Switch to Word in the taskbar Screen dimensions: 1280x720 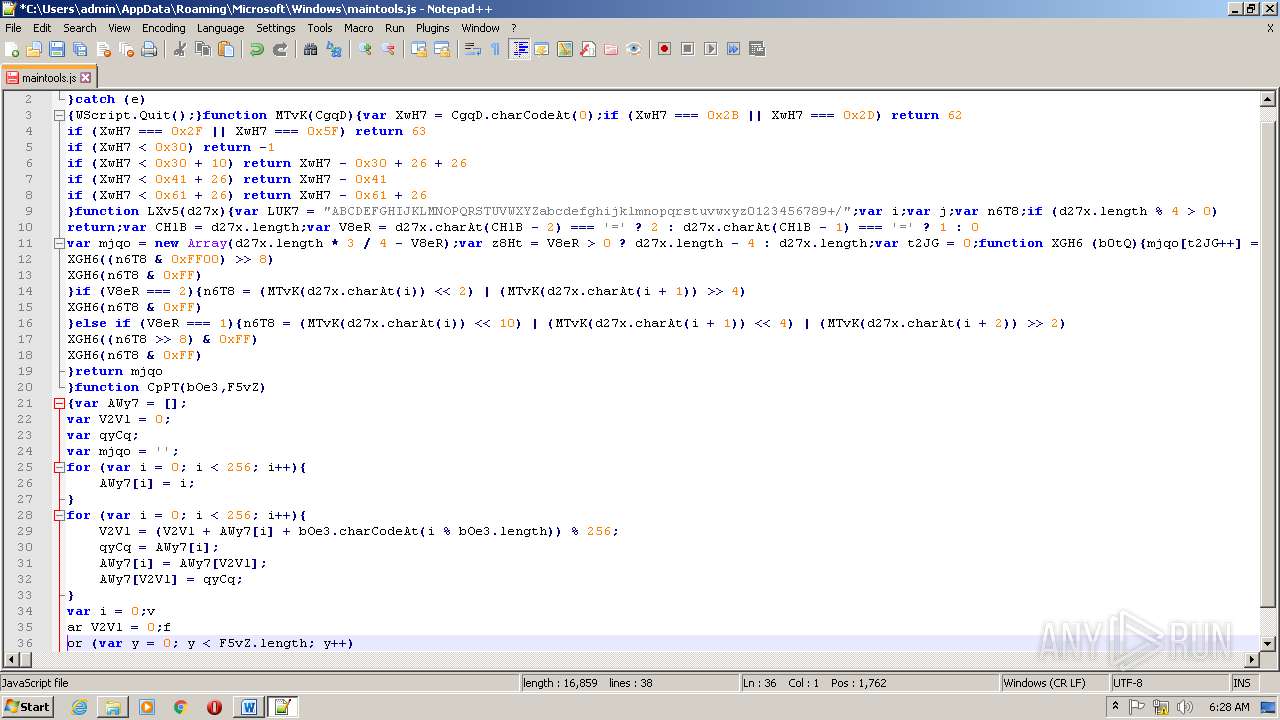coord(248,707)
